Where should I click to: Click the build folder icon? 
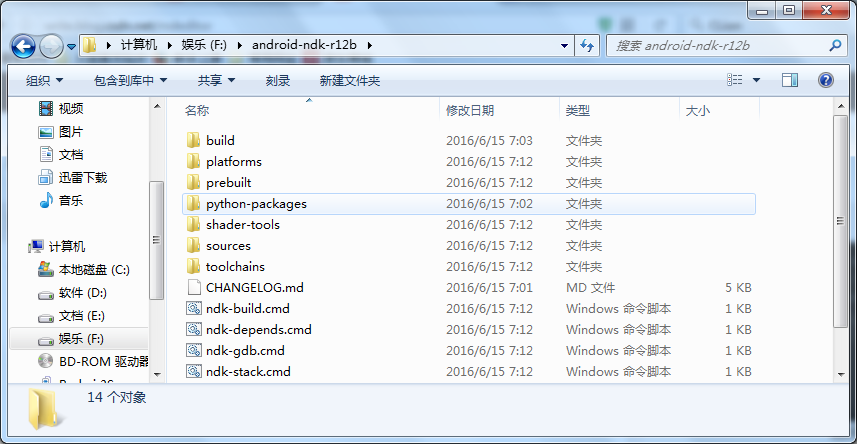point(193,141)
